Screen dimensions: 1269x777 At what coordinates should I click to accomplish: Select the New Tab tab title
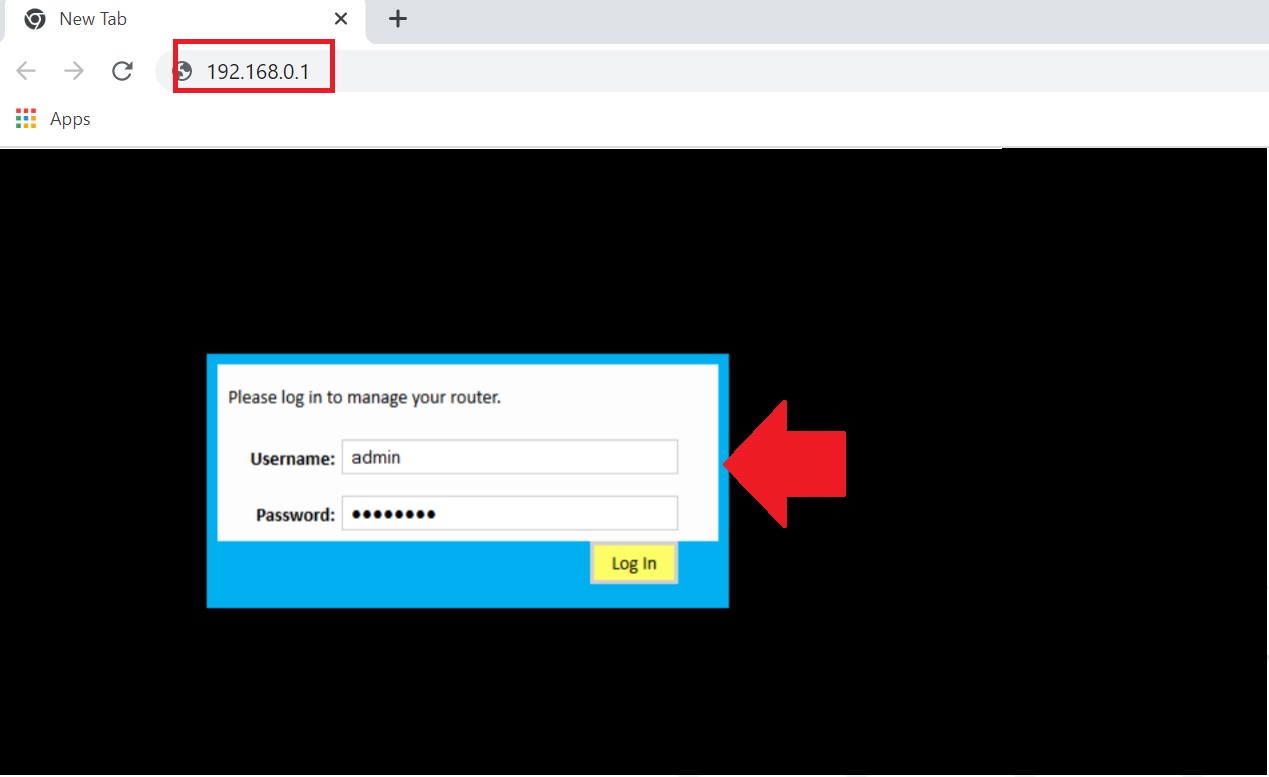click(x=93, y=19)
